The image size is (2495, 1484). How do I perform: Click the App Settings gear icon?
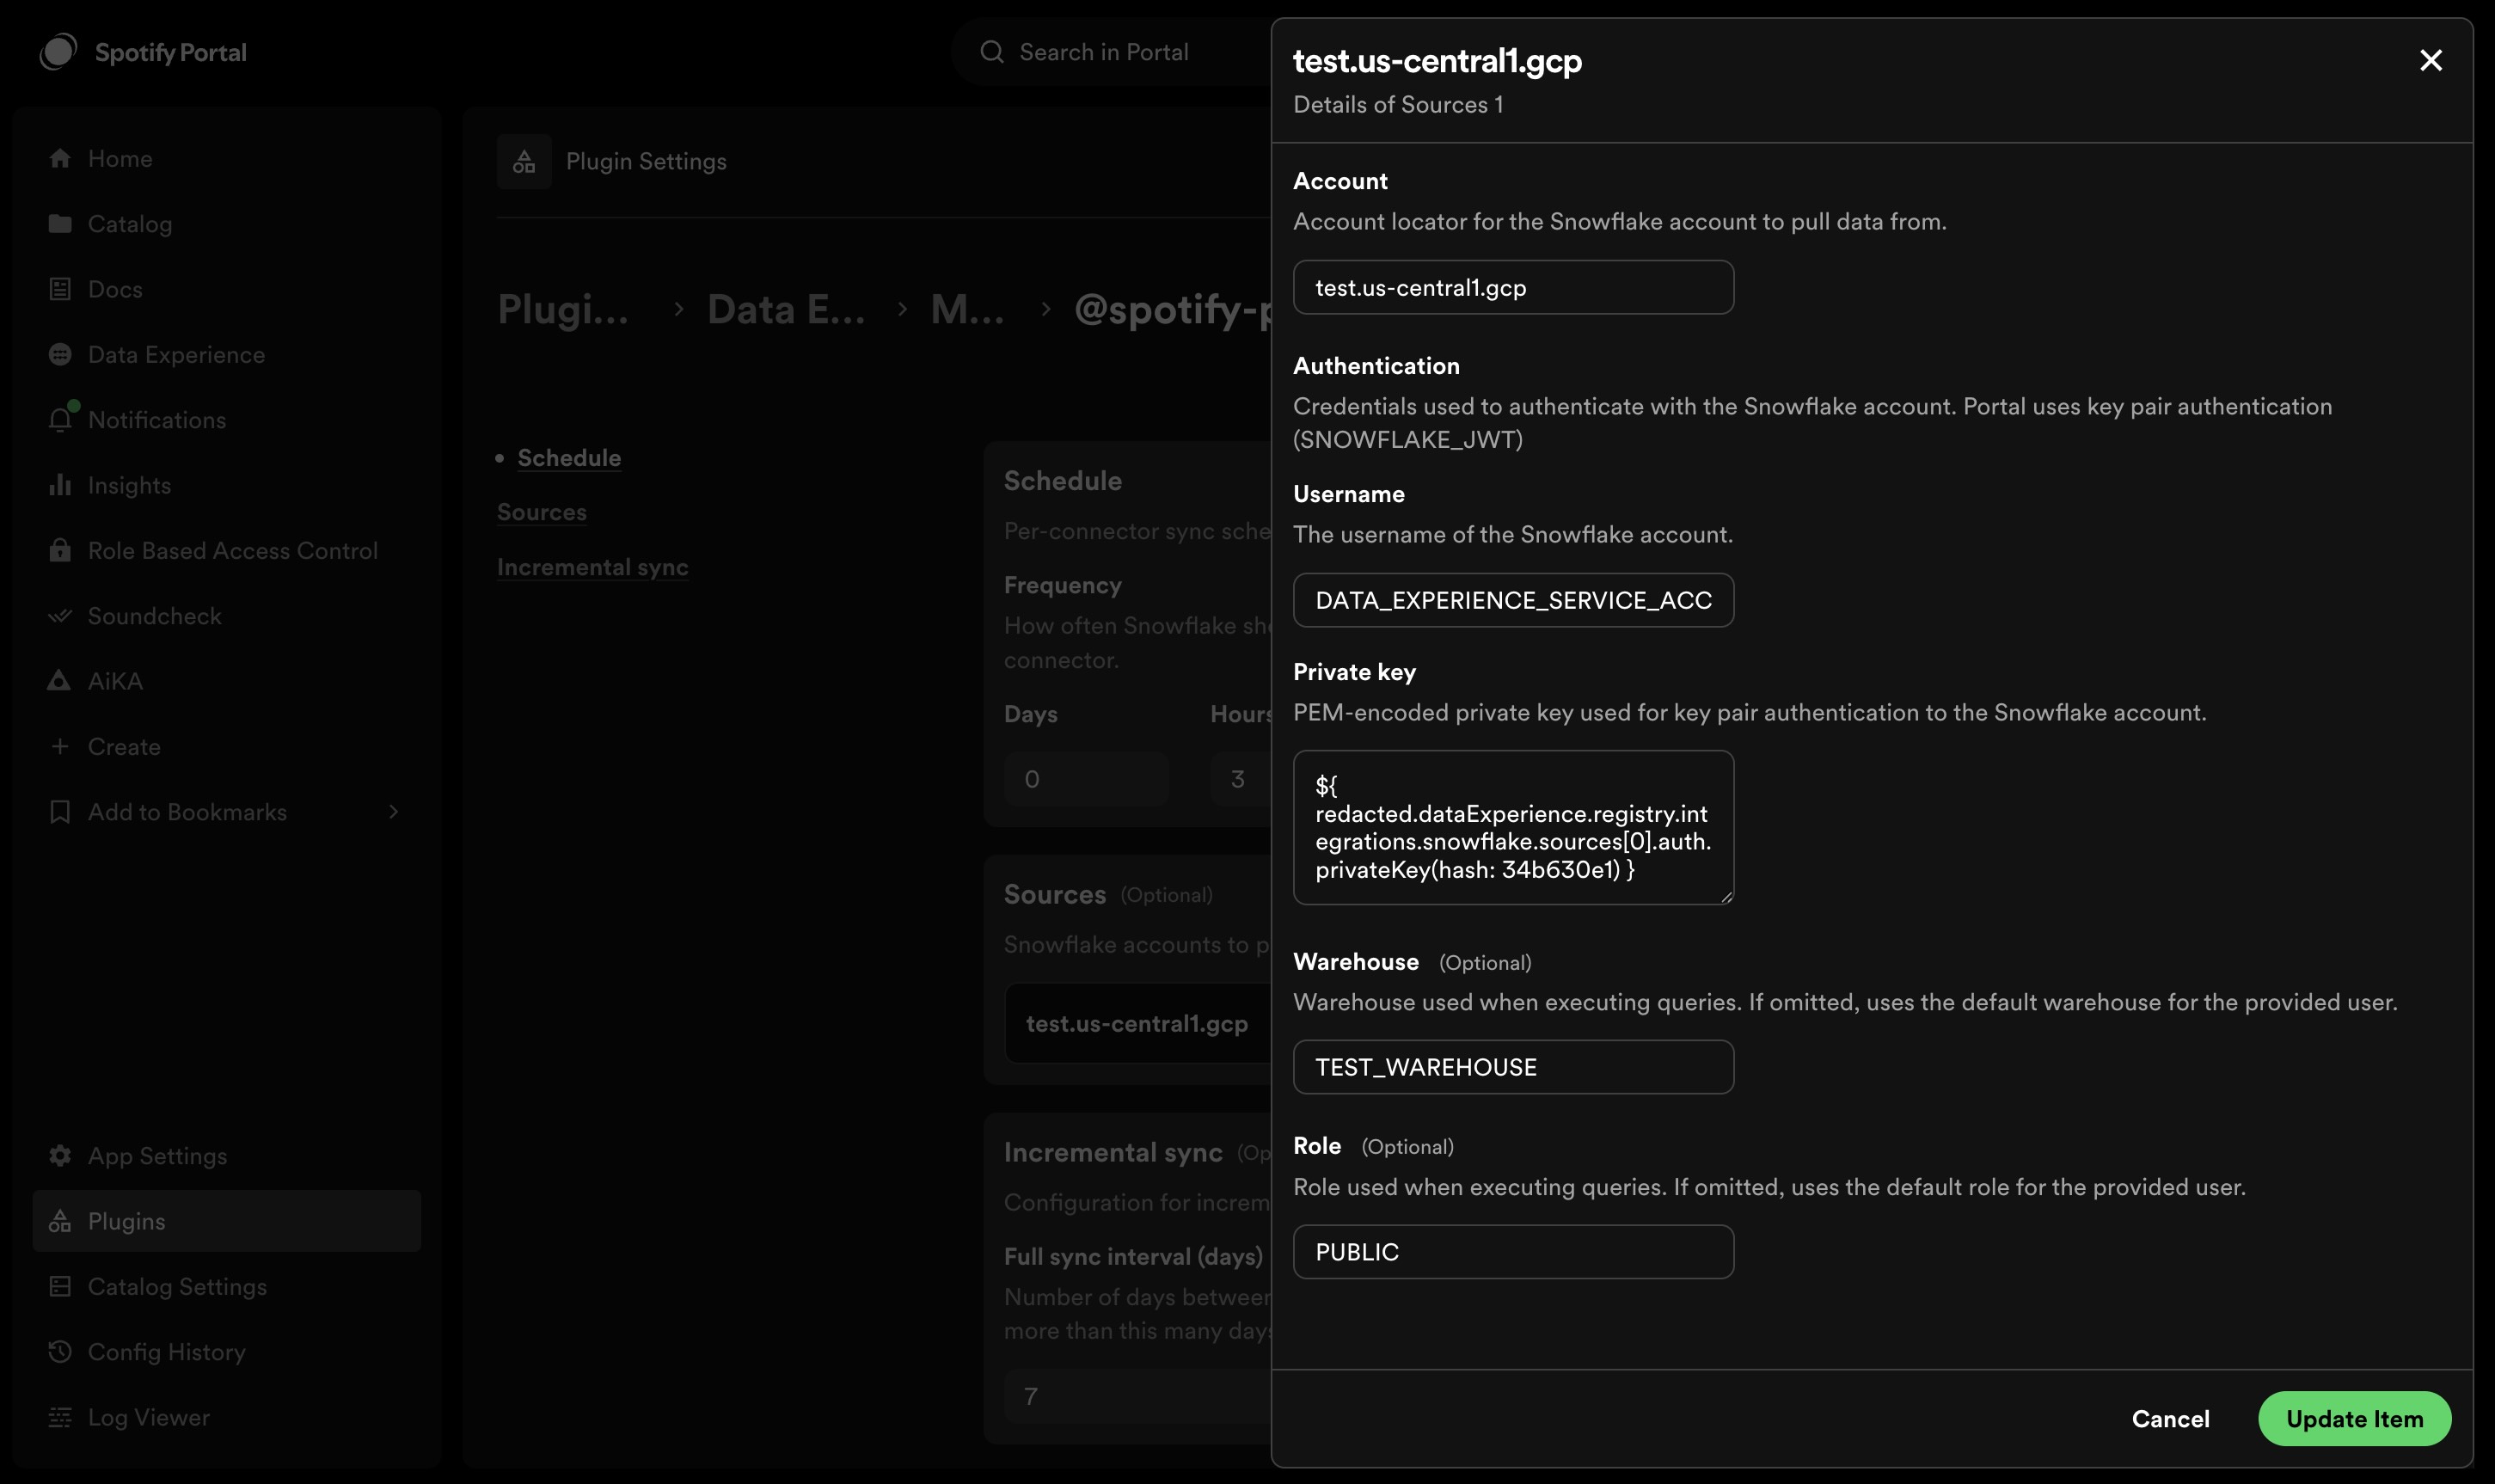click(x=60, y=1155)
